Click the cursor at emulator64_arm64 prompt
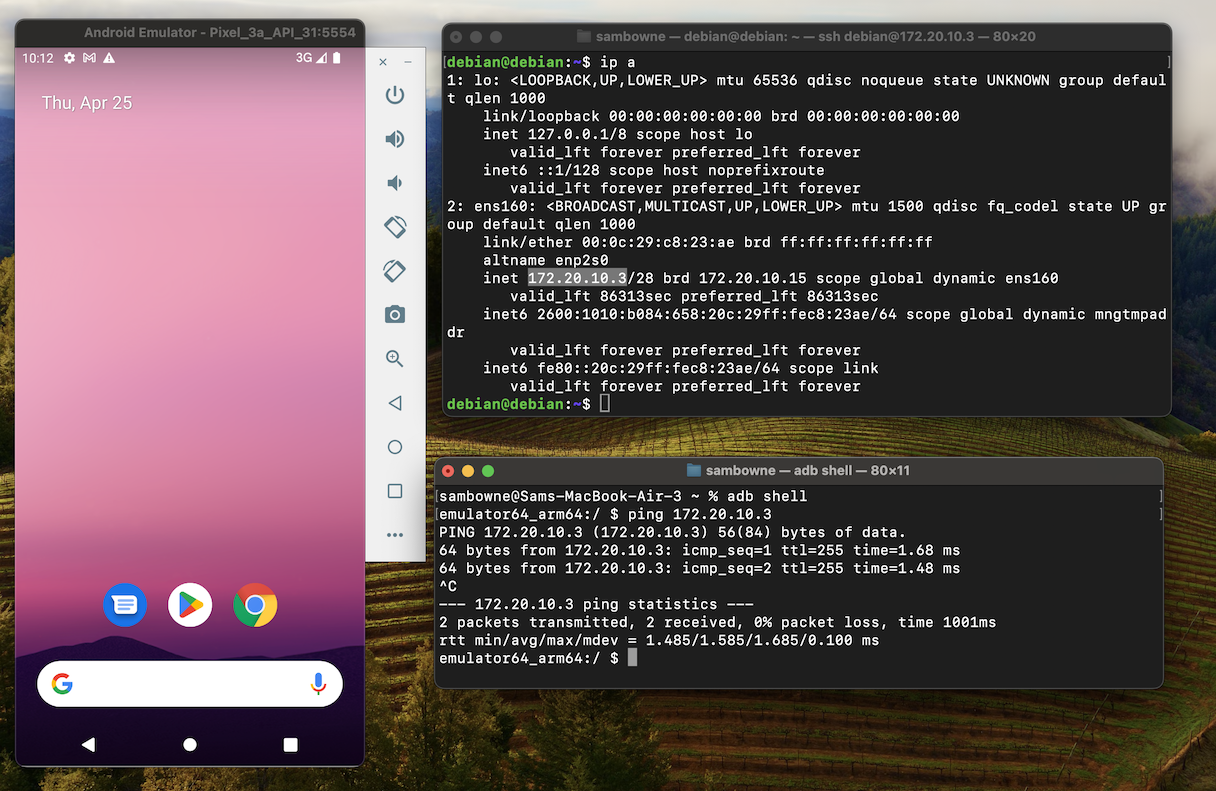The image size is (1216, 791). pyautogui.click(x=632, y=658)
